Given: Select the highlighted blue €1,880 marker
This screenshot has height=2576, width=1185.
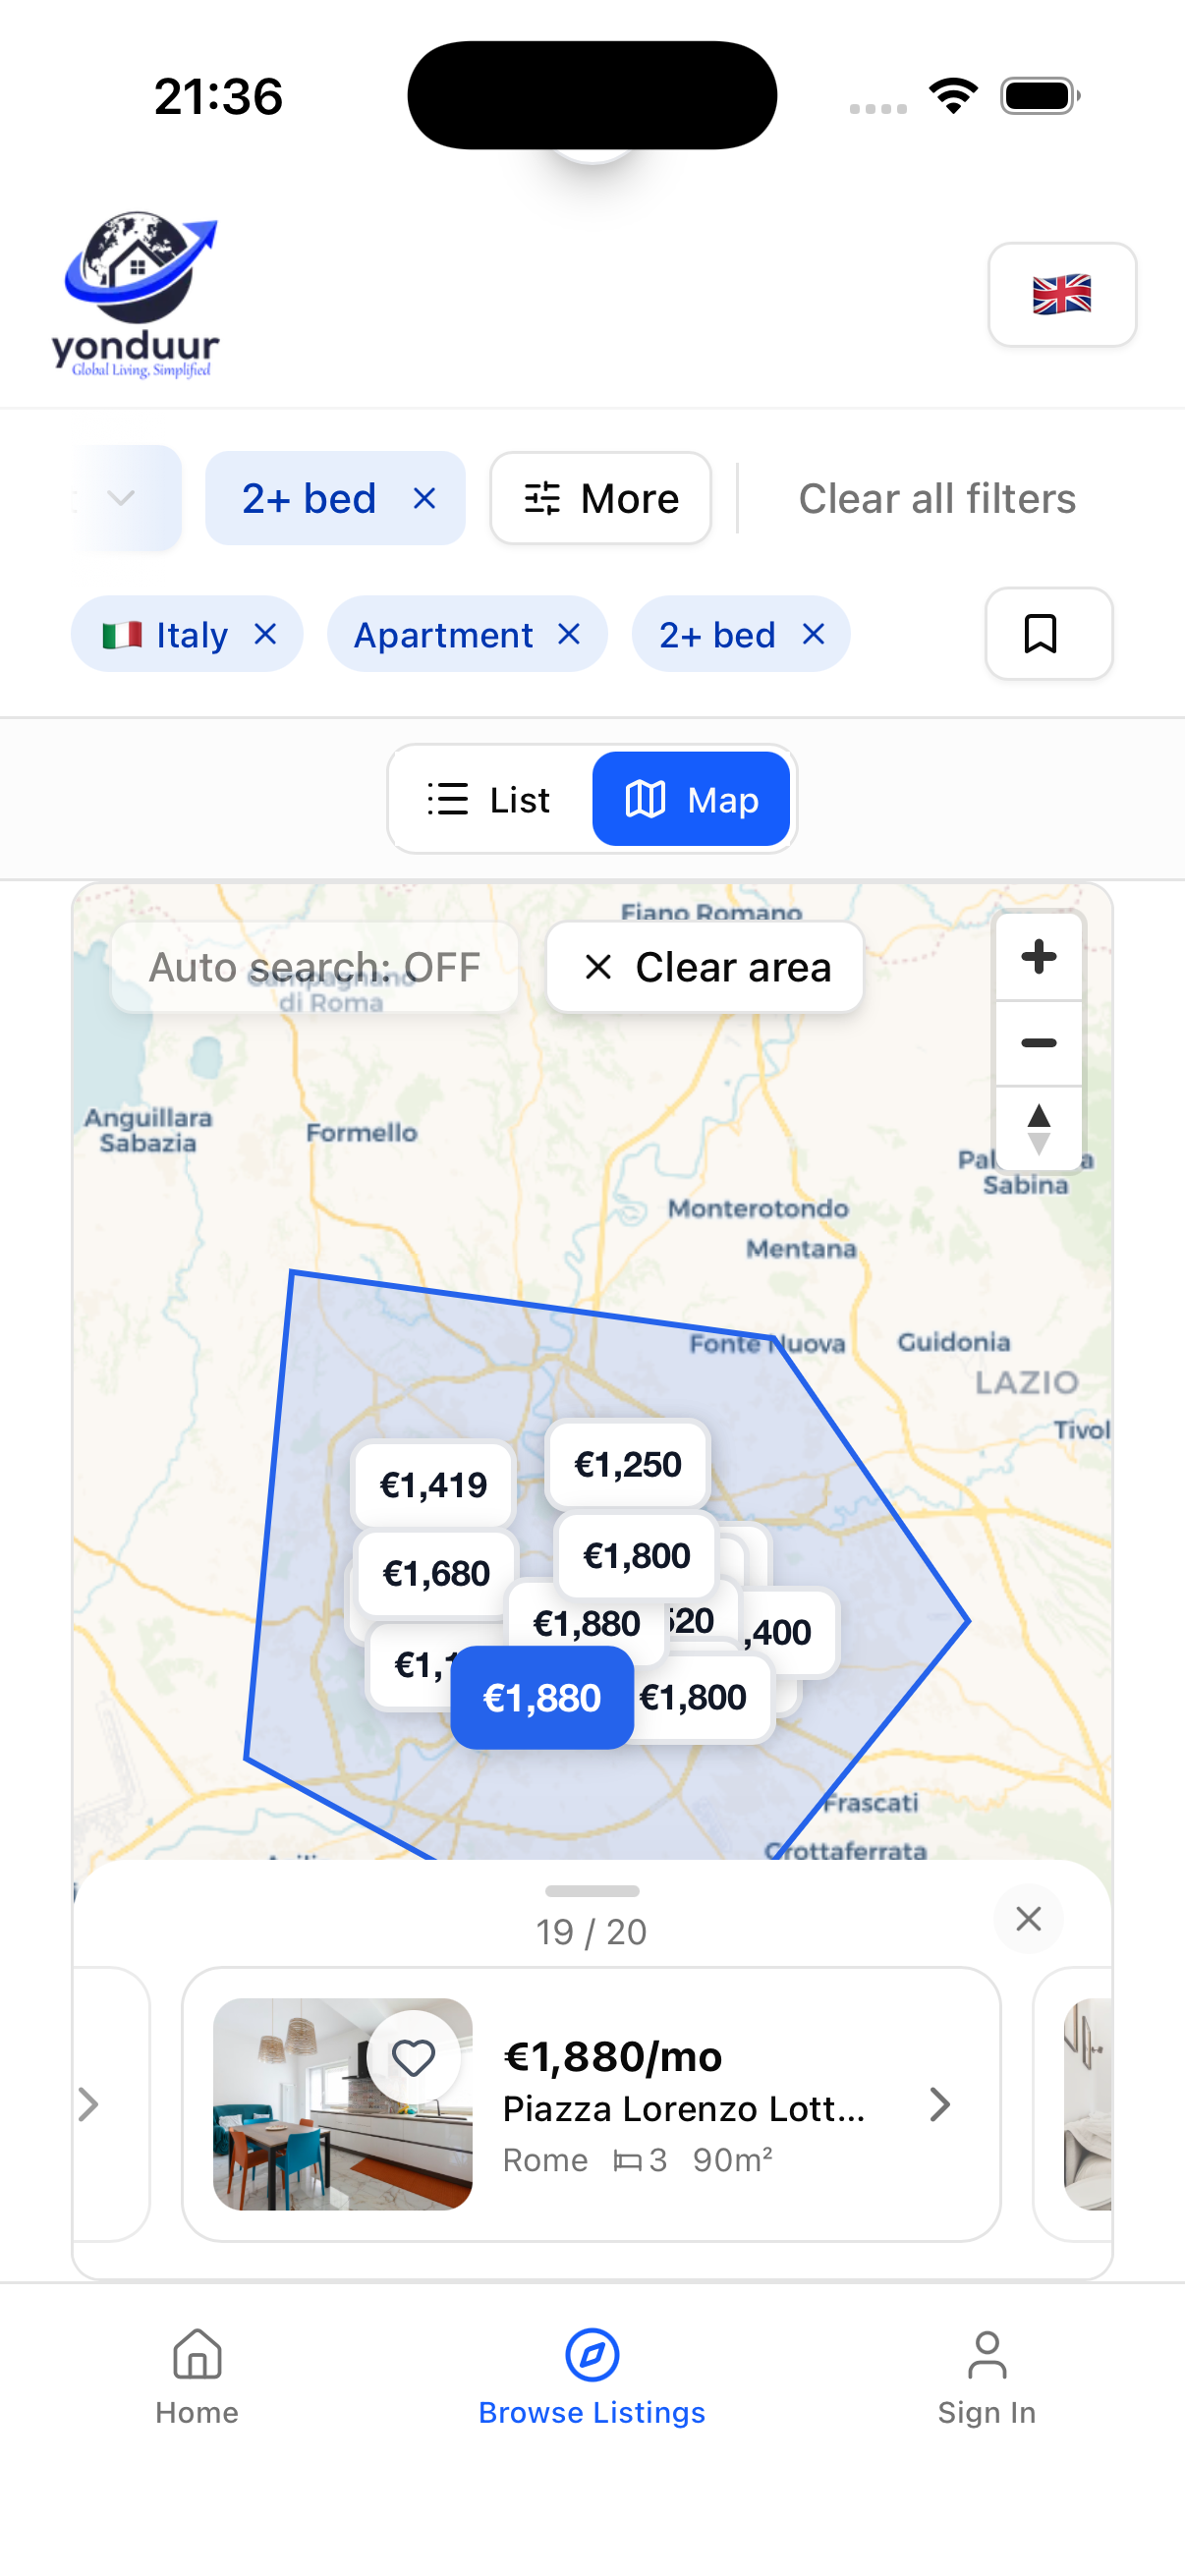Looking at the screenshot, I should (x=541, y=1698).
